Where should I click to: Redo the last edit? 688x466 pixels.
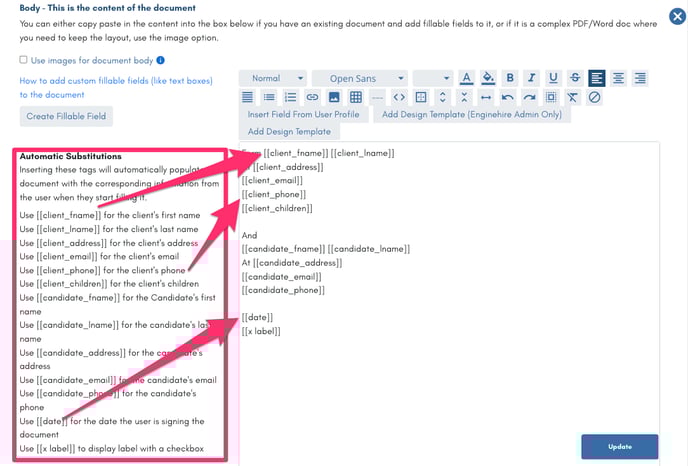click(529, 97)
